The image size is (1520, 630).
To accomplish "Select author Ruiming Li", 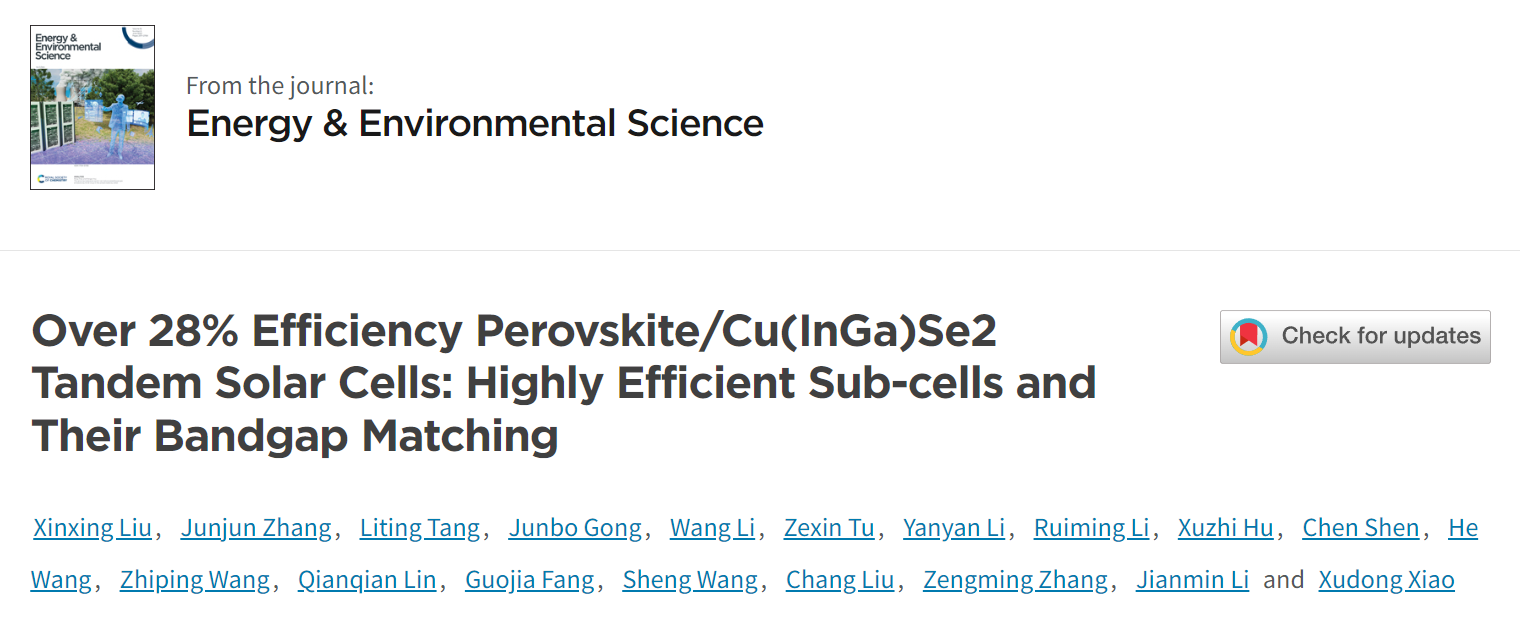I will point(1091,528).
